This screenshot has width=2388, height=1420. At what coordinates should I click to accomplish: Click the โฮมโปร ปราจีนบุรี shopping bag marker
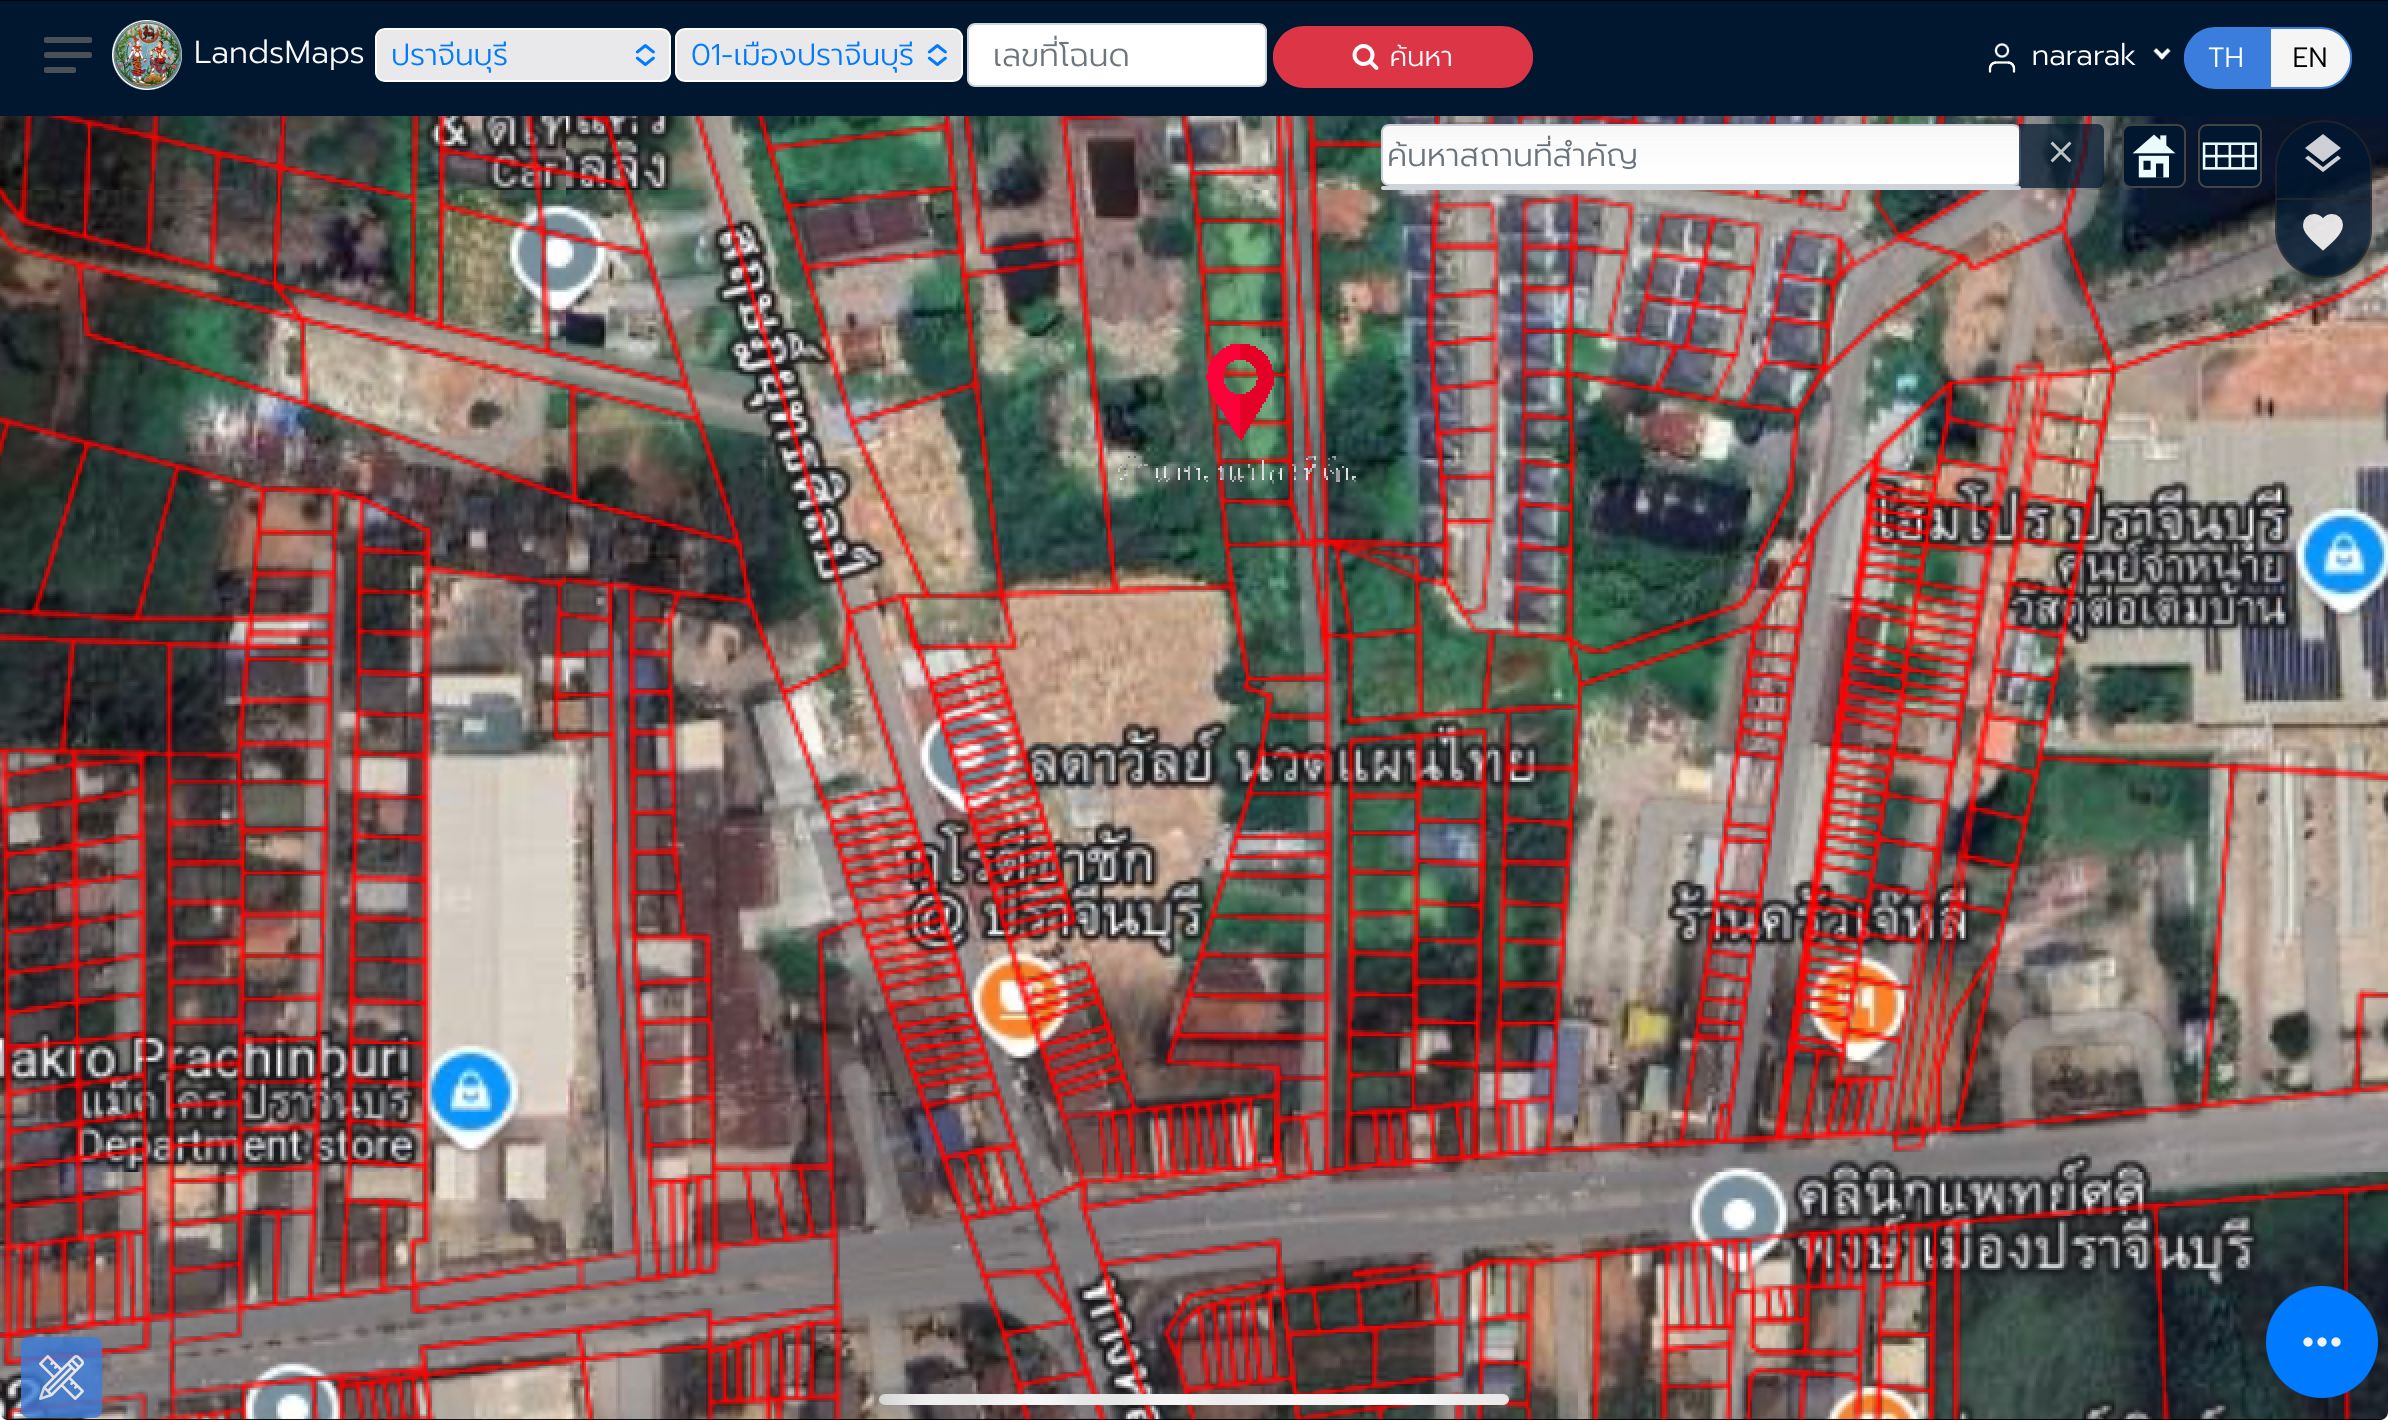point(2342,560)
